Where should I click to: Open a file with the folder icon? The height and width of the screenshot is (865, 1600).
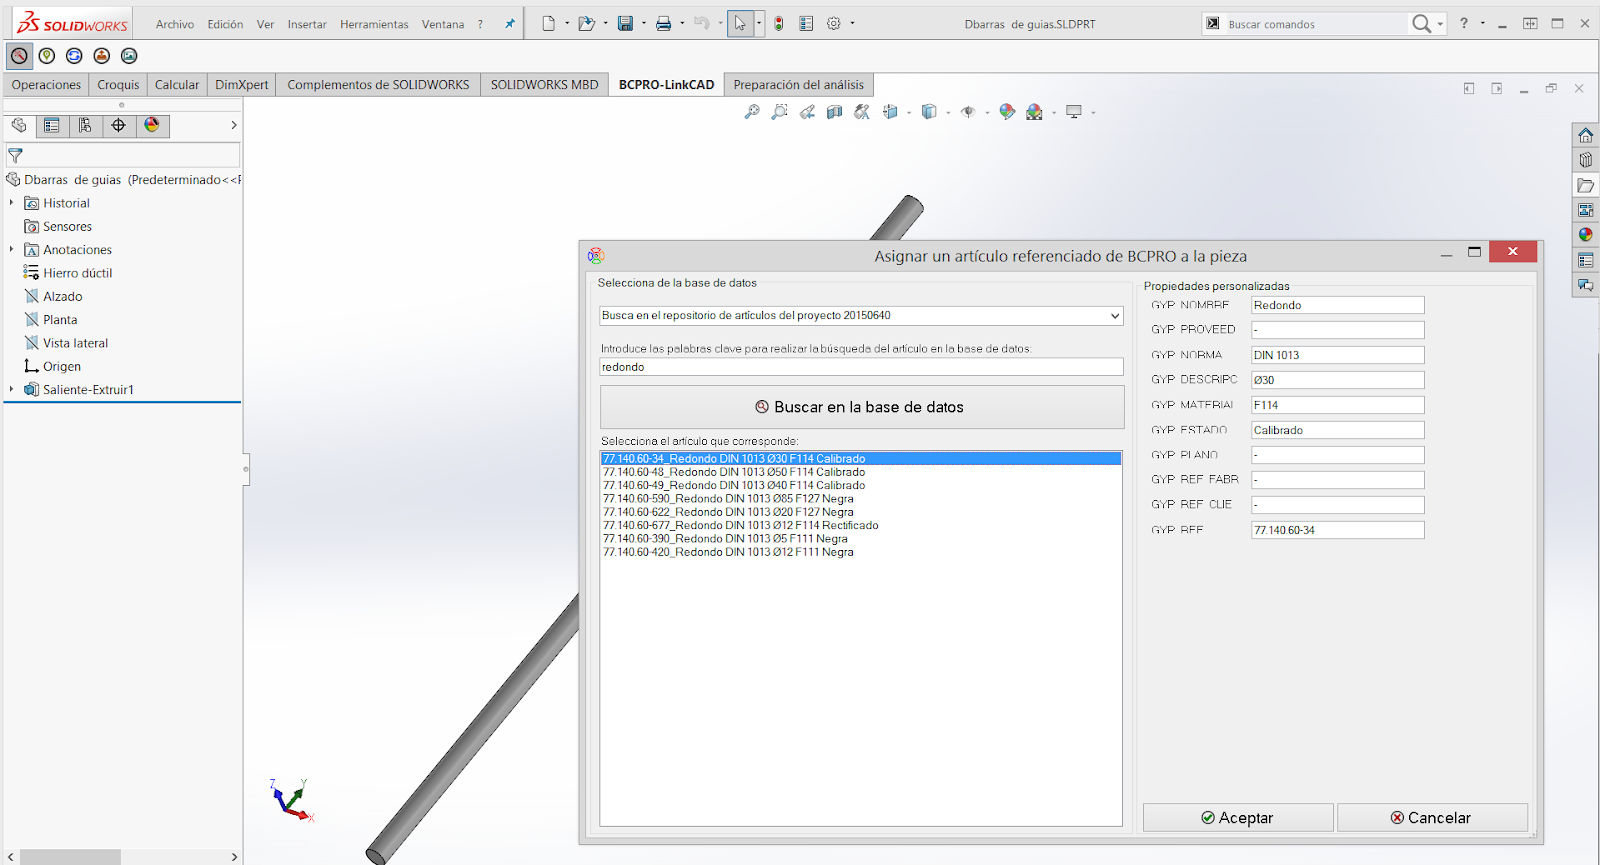tap(587, 23)
